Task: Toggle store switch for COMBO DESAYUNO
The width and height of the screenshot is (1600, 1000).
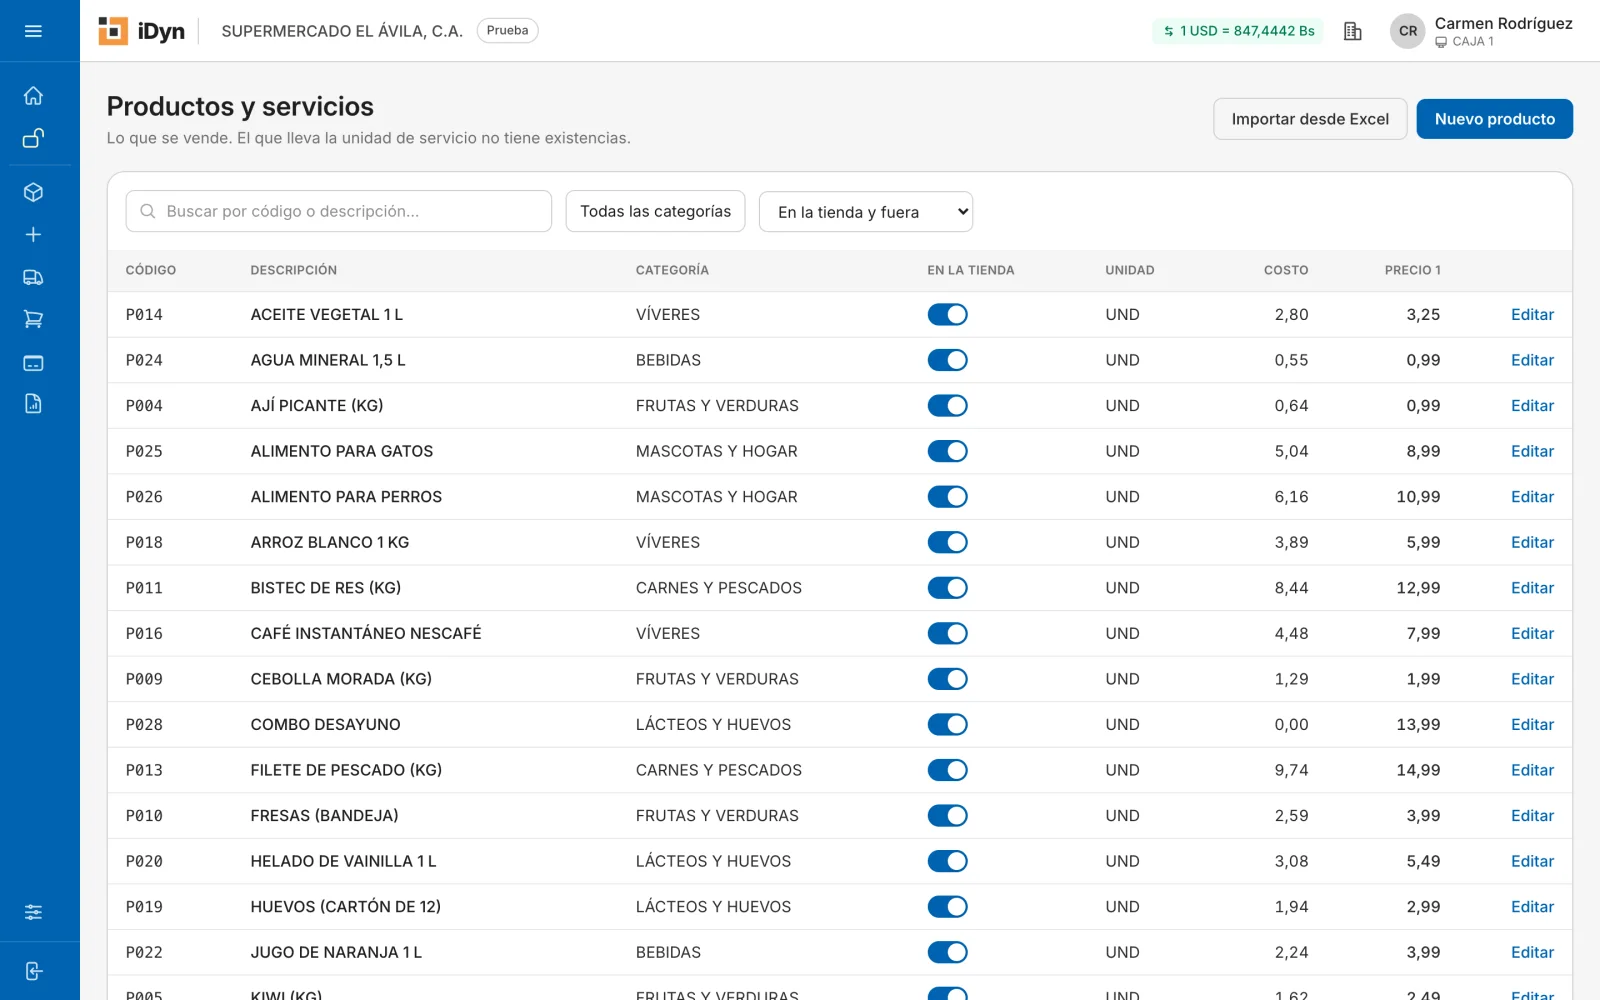Action: point(947,725)
